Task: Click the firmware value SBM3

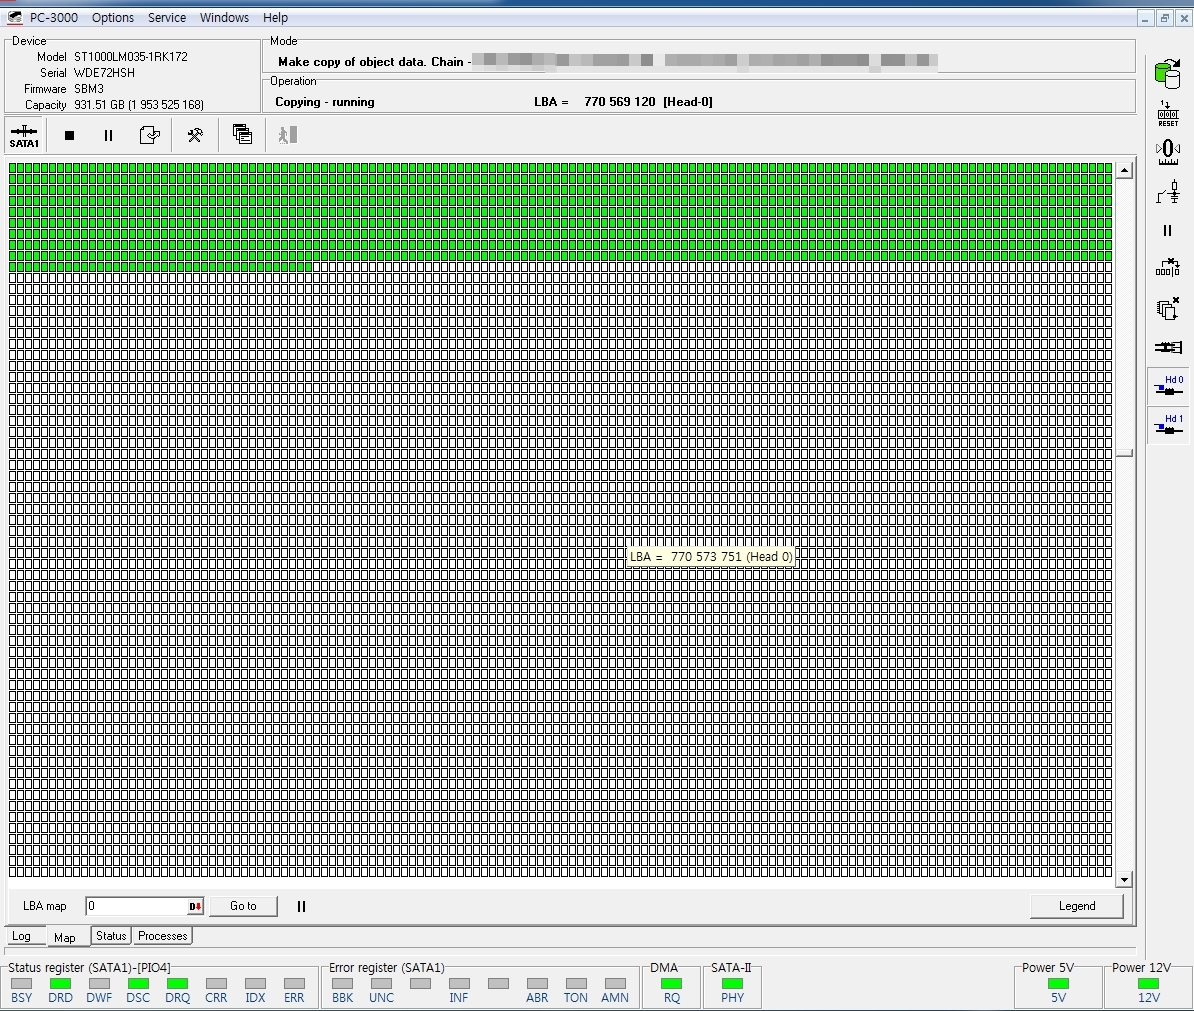Action: pos(88,88)
